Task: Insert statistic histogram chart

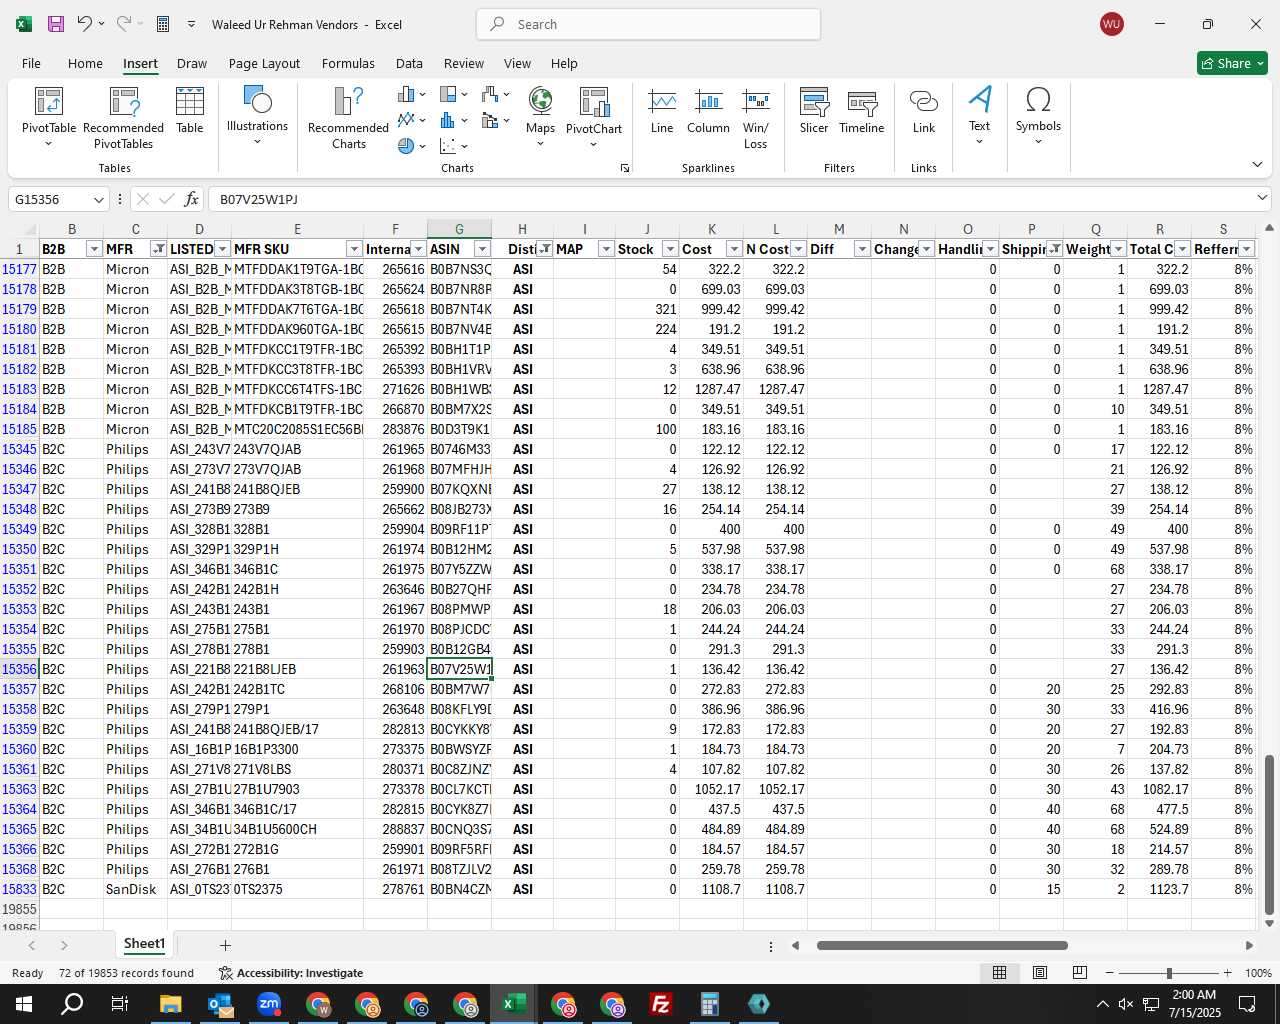Action: pyautogui.click(x=453, y=120)
